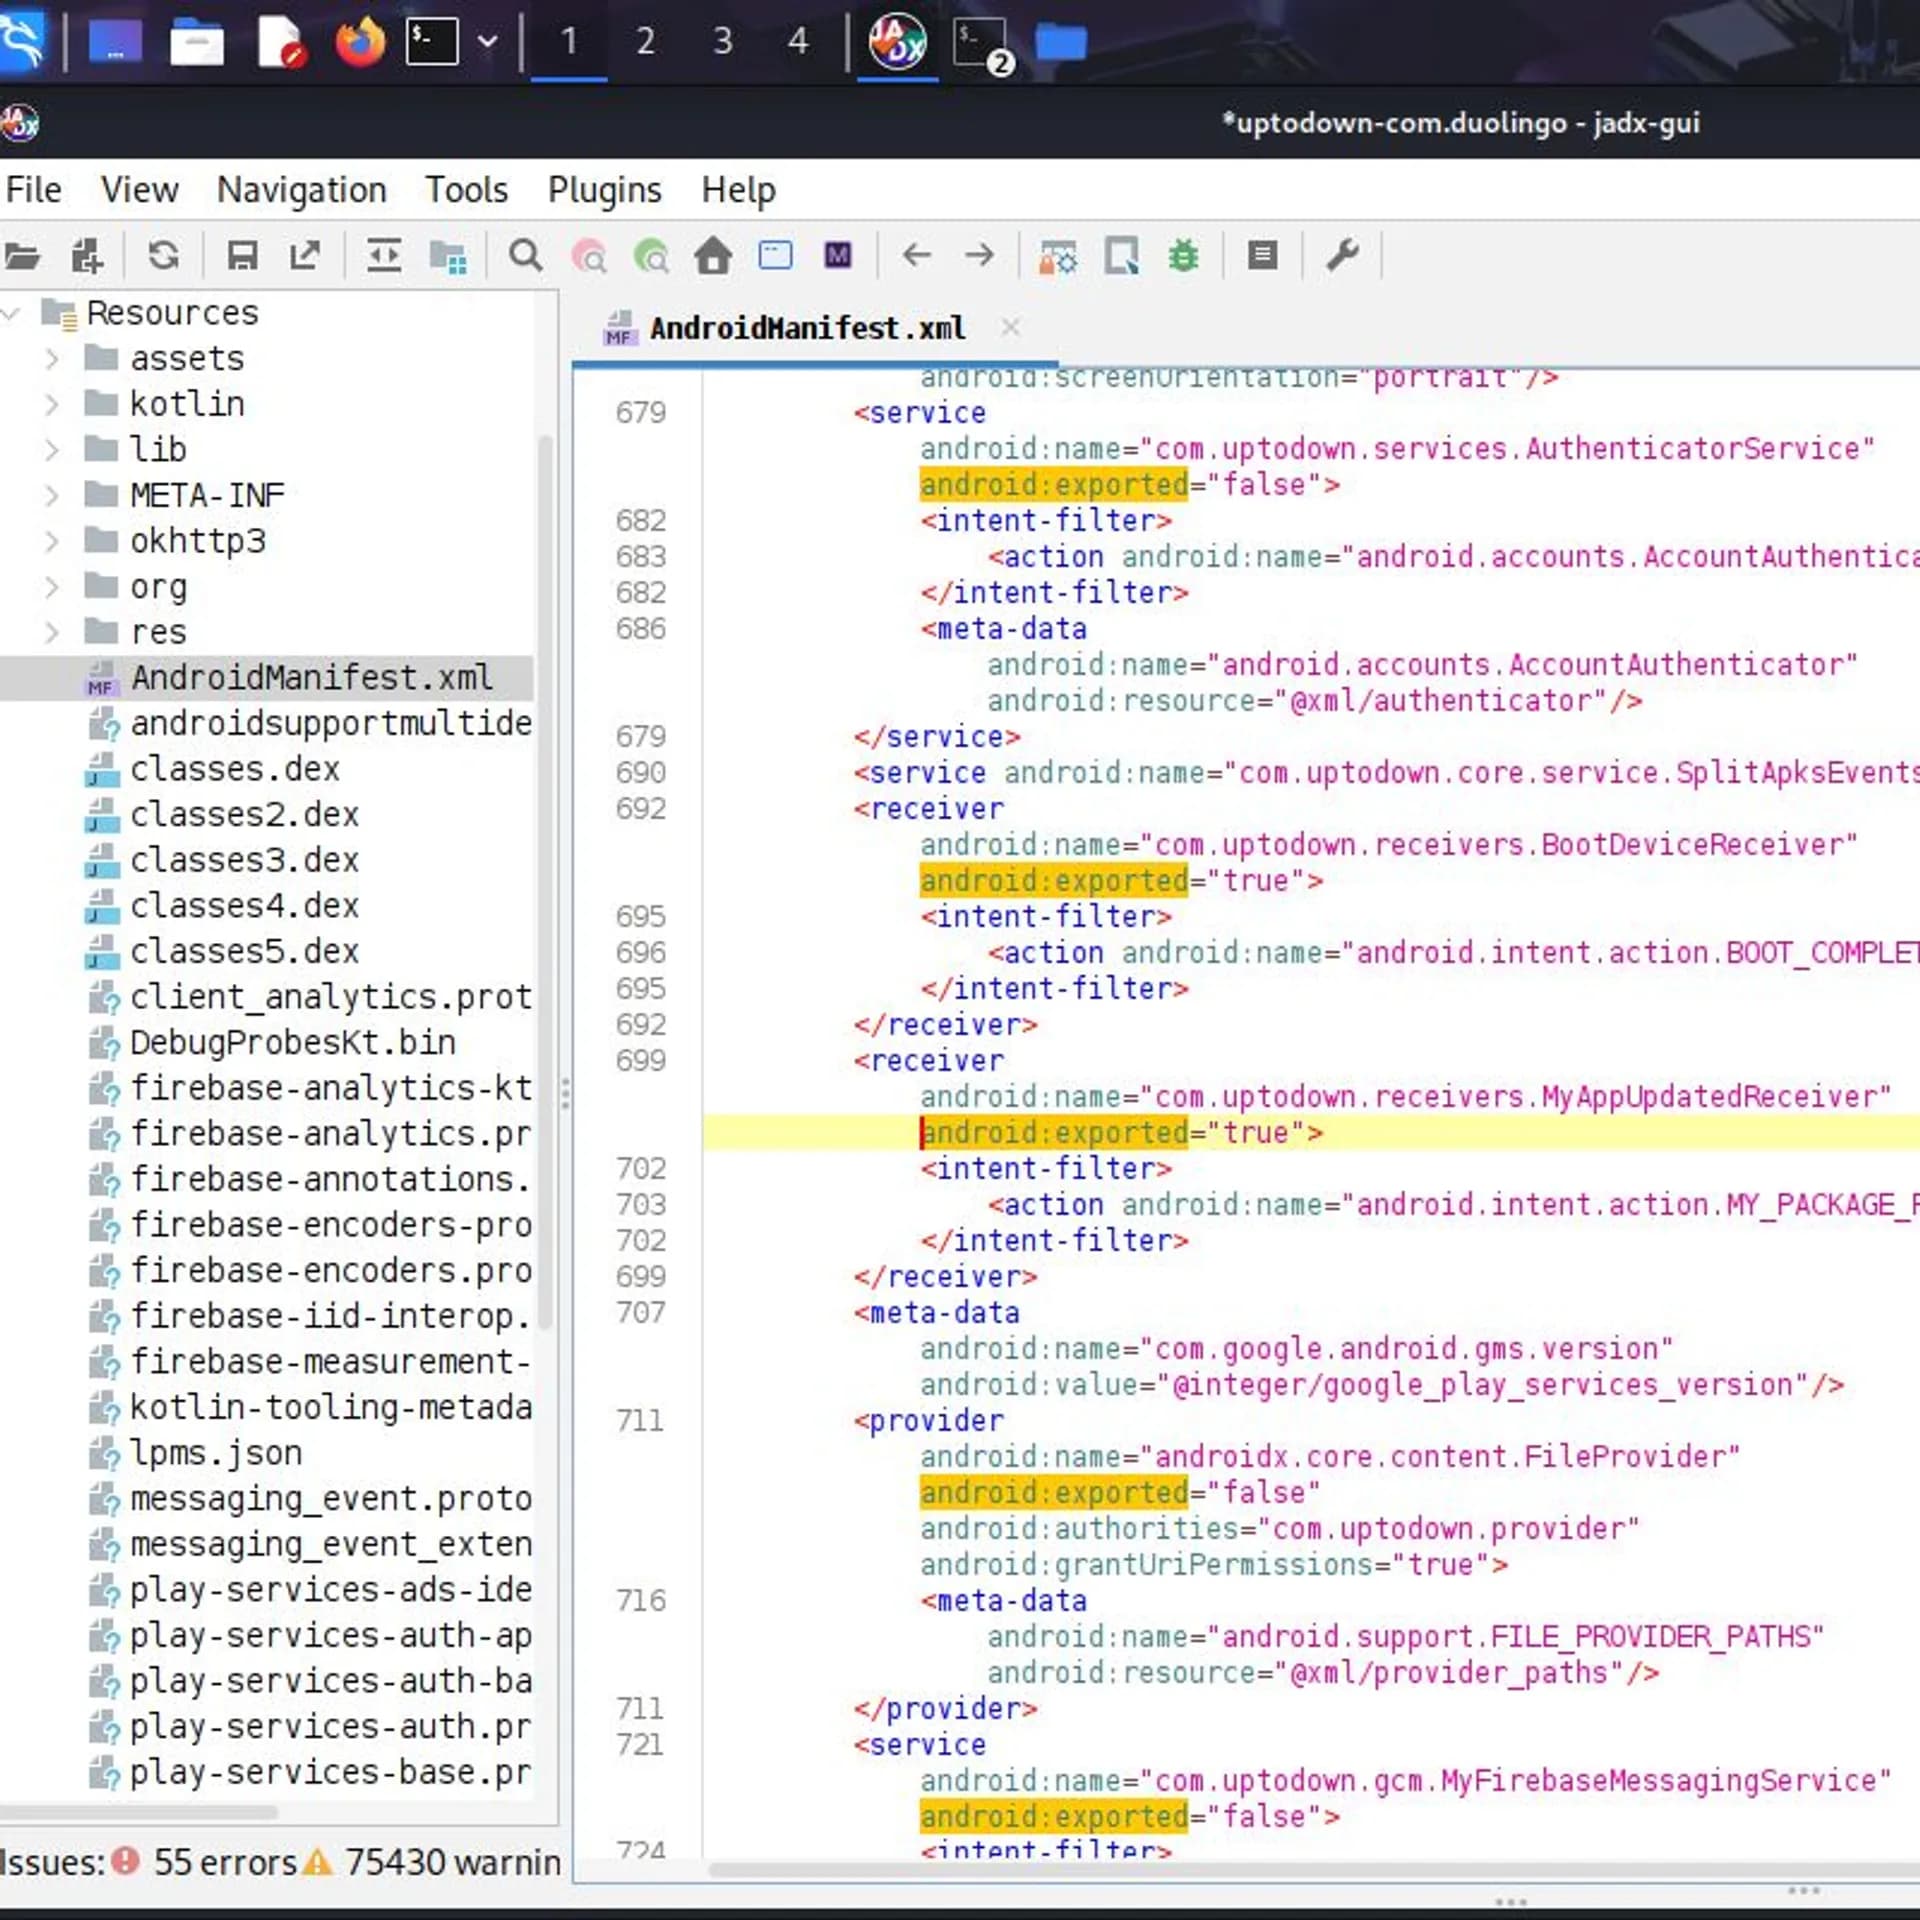Image resolution: width=1920 pixels, height=1920 pixels.
Task: Reload project with the refresh icon
Action: (163, 256)
